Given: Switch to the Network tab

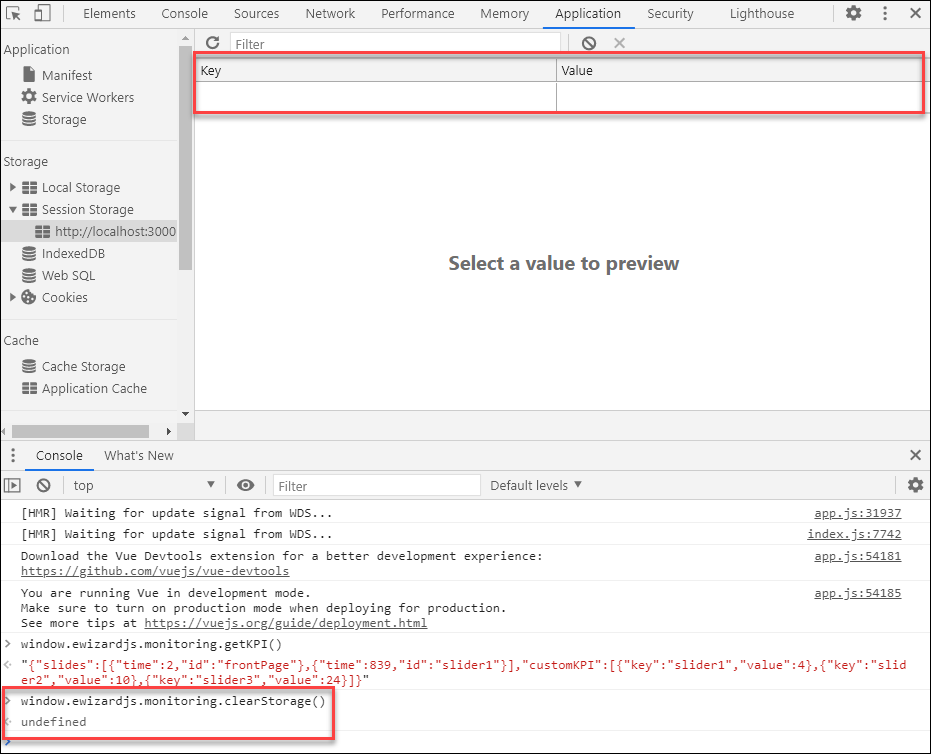Looking at the screenshot, I should click(330, 13).
